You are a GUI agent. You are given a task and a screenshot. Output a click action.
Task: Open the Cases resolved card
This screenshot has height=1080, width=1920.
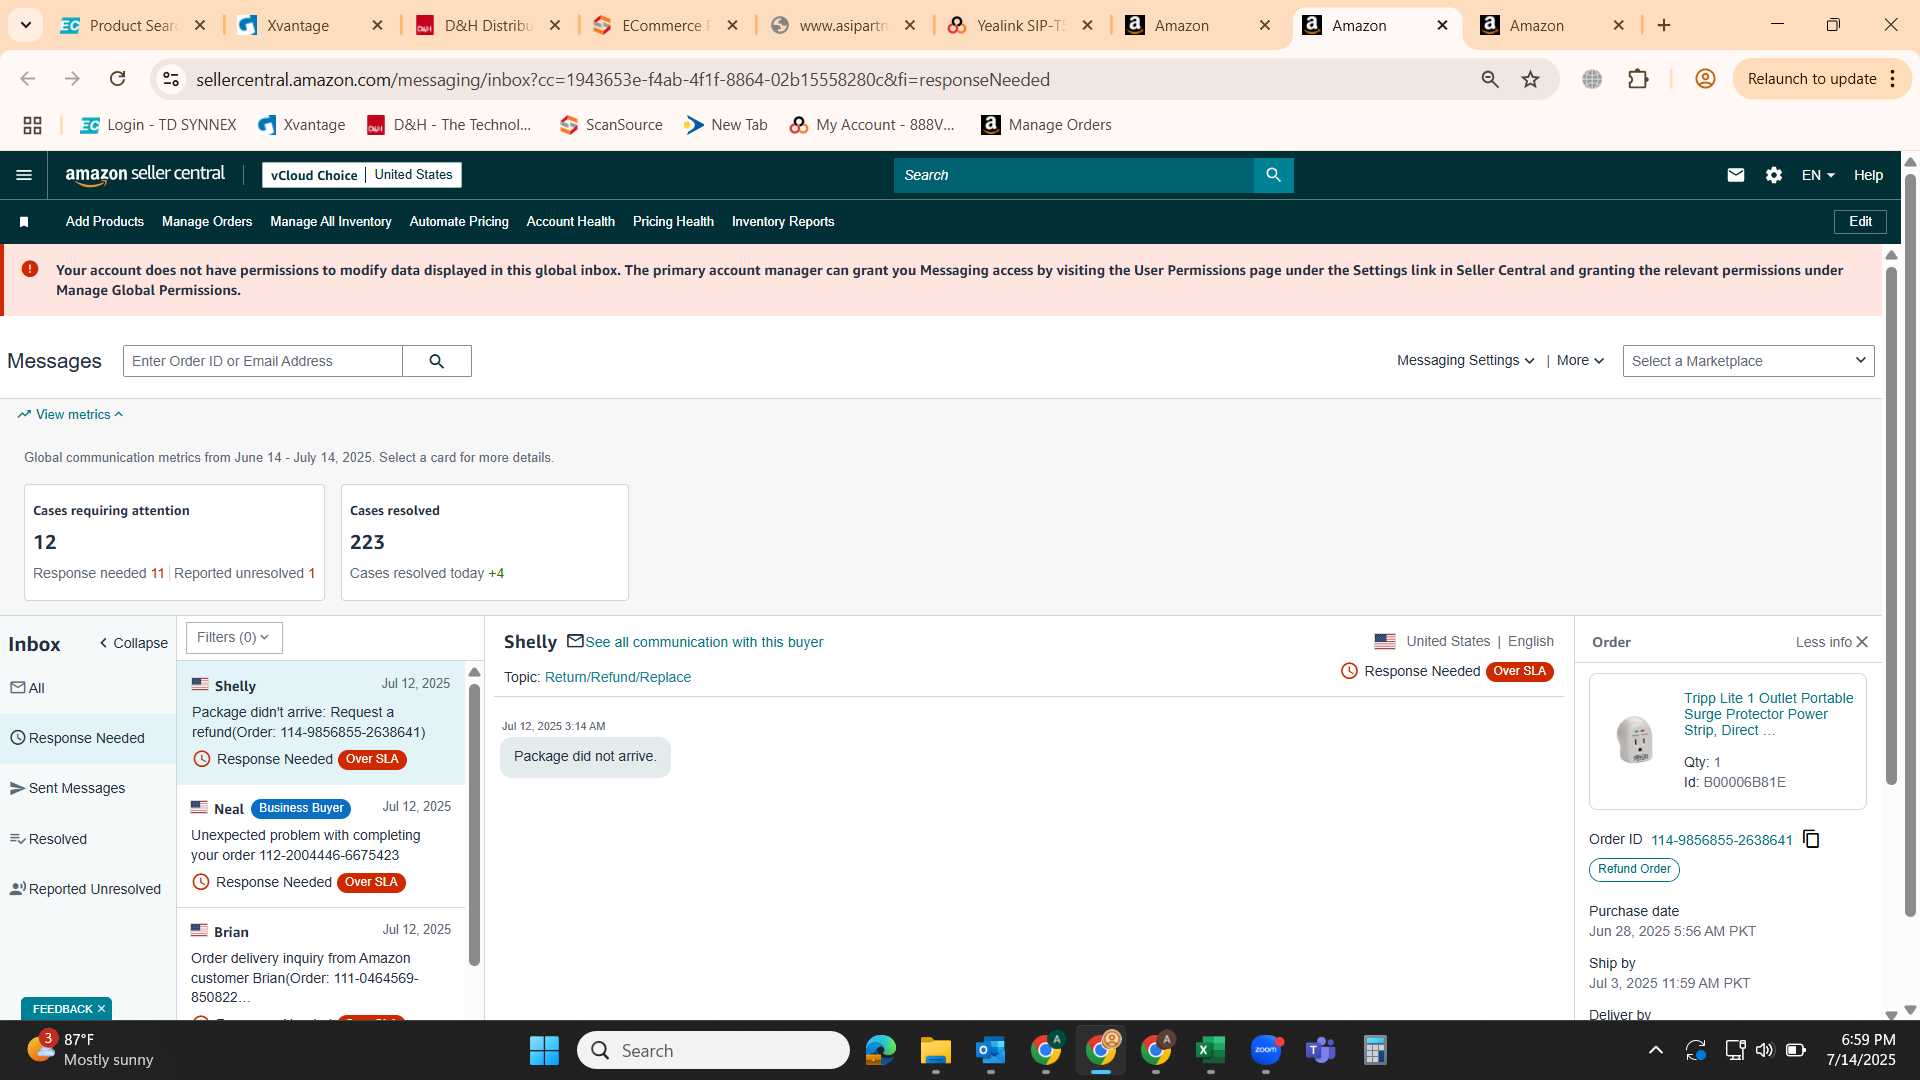[485, 542]
